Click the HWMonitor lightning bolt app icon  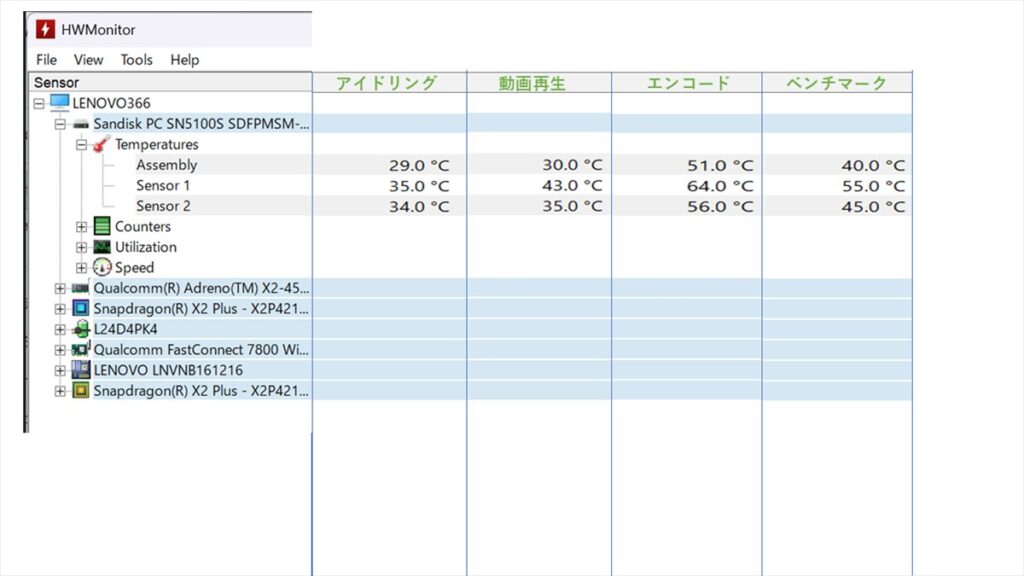point(45,29)
